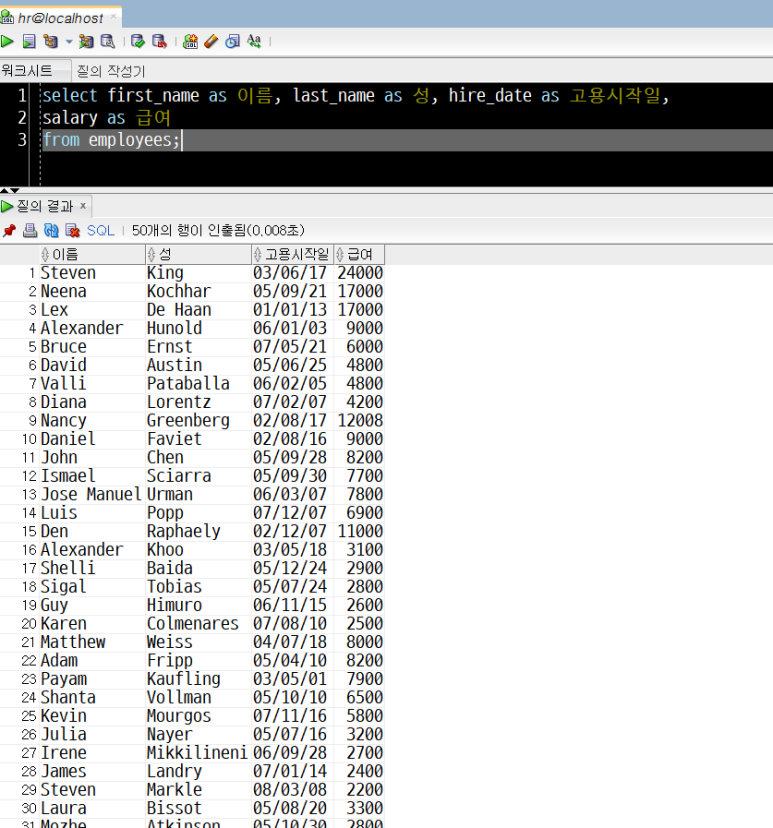Select cell 'Jose Manuel'
The height and width of the screenshot is (828, 773).
click(92, 495)
